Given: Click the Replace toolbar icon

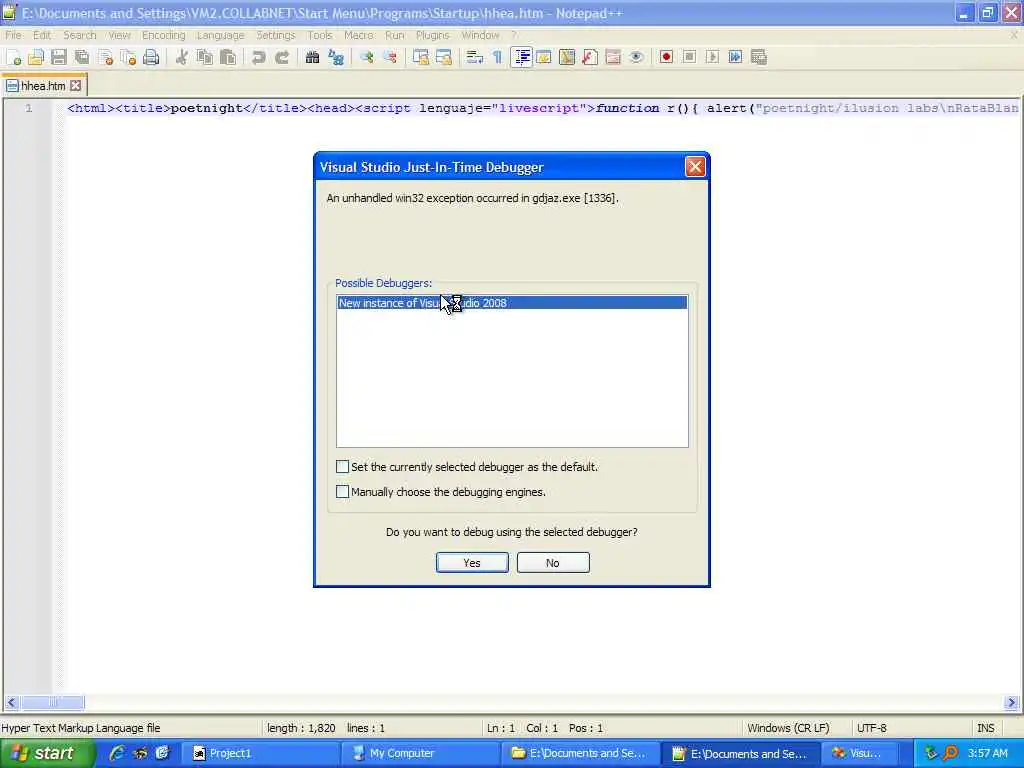Looking at the screenshot, I should point(336,57).
